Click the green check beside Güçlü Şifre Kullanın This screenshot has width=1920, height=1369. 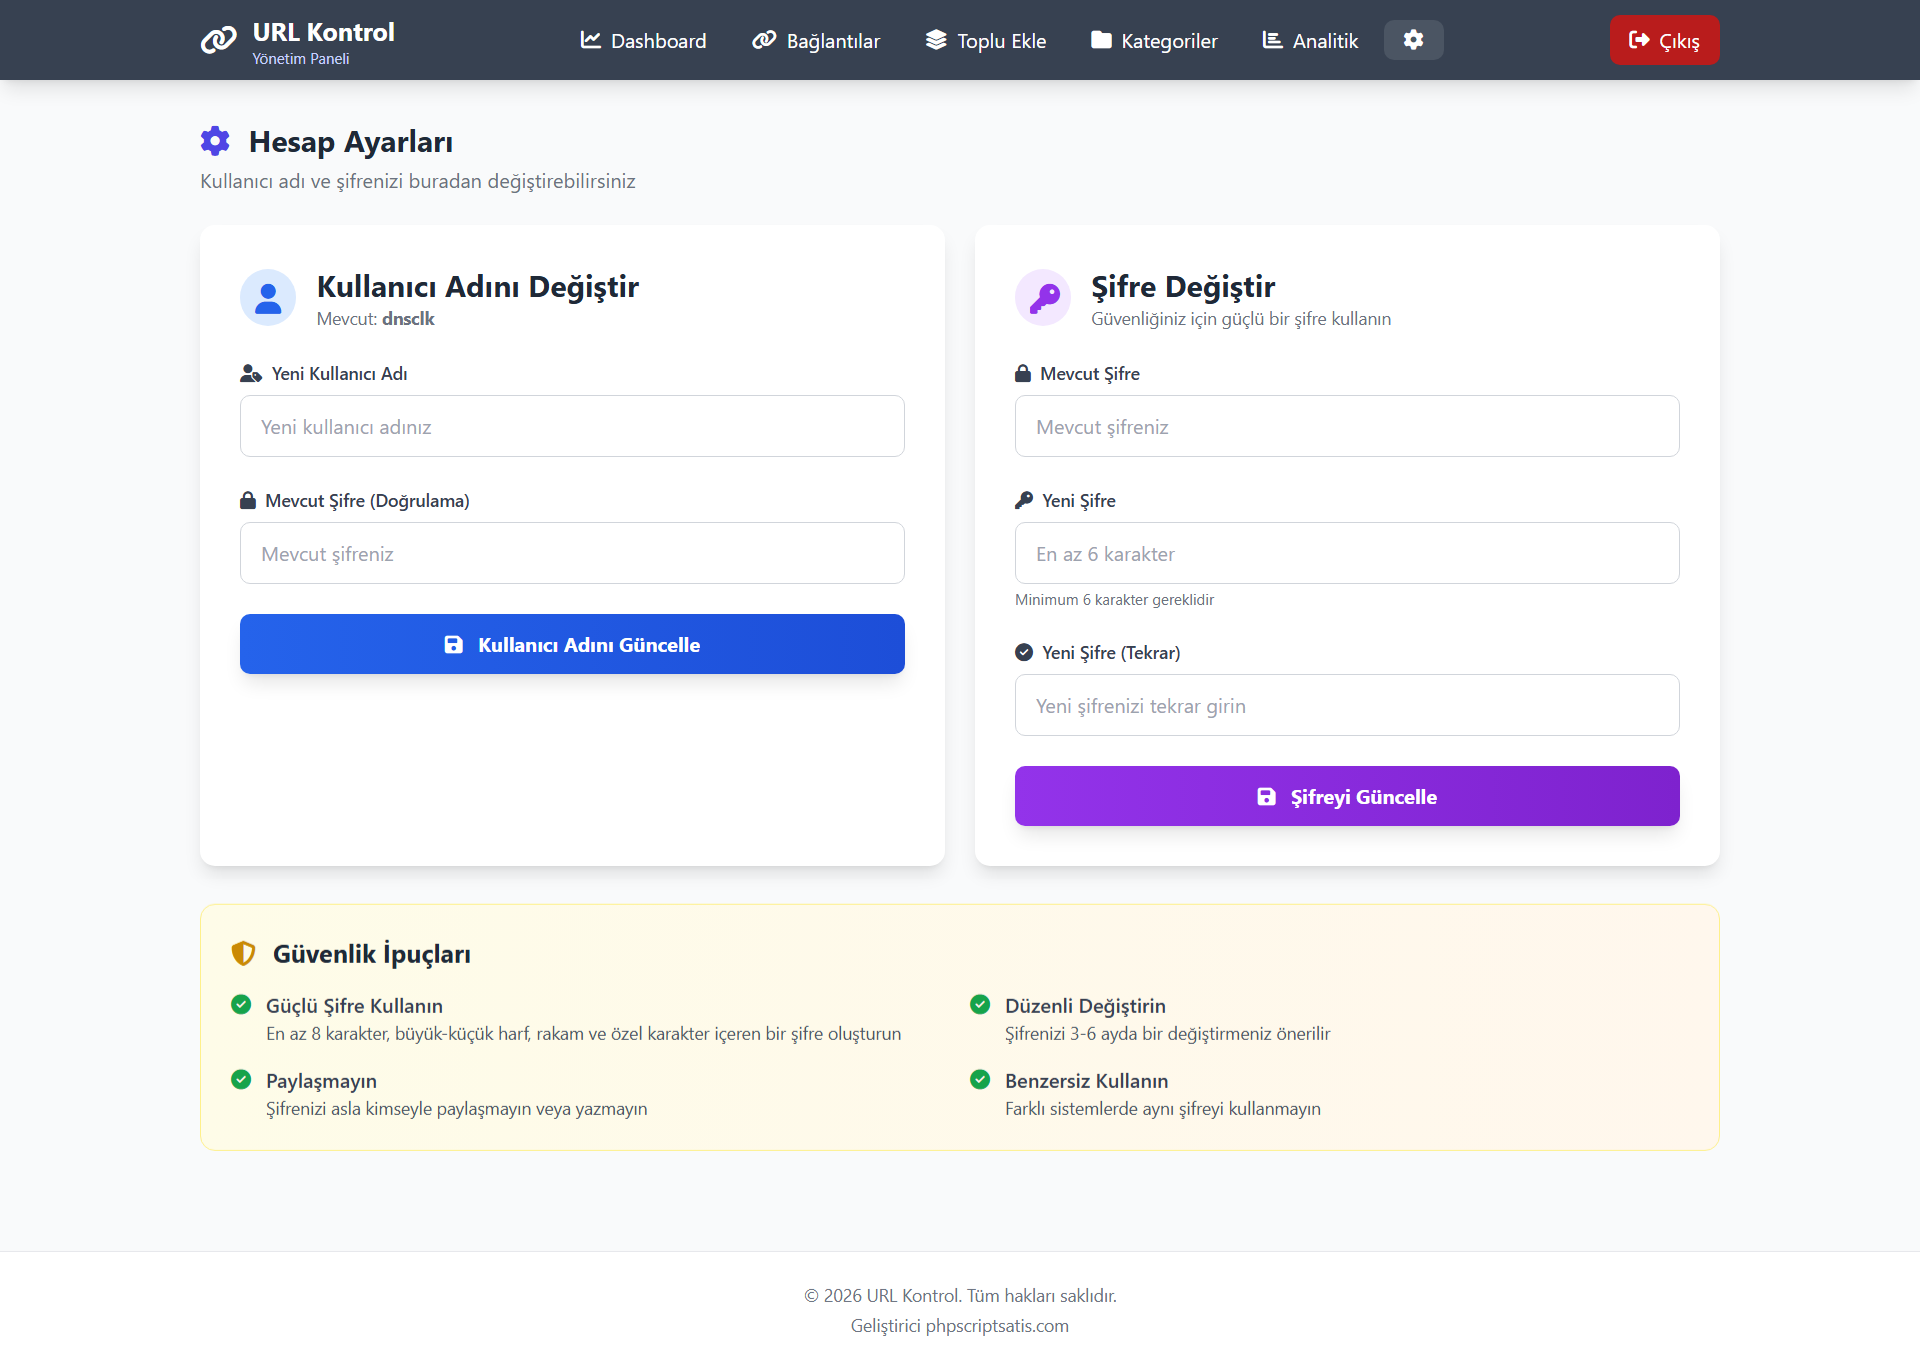coord(241,1004)
